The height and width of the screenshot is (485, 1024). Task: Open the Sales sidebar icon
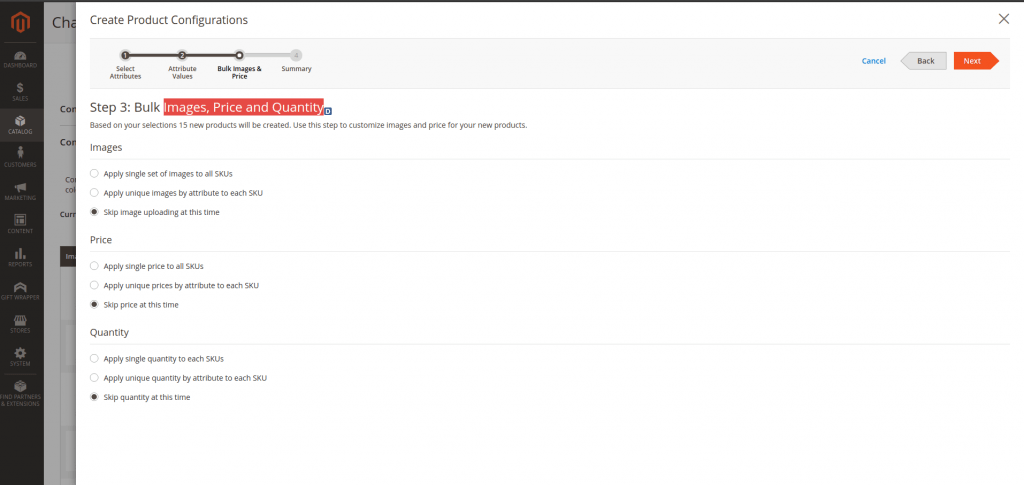pyautogui.click(x=20, y=91)
